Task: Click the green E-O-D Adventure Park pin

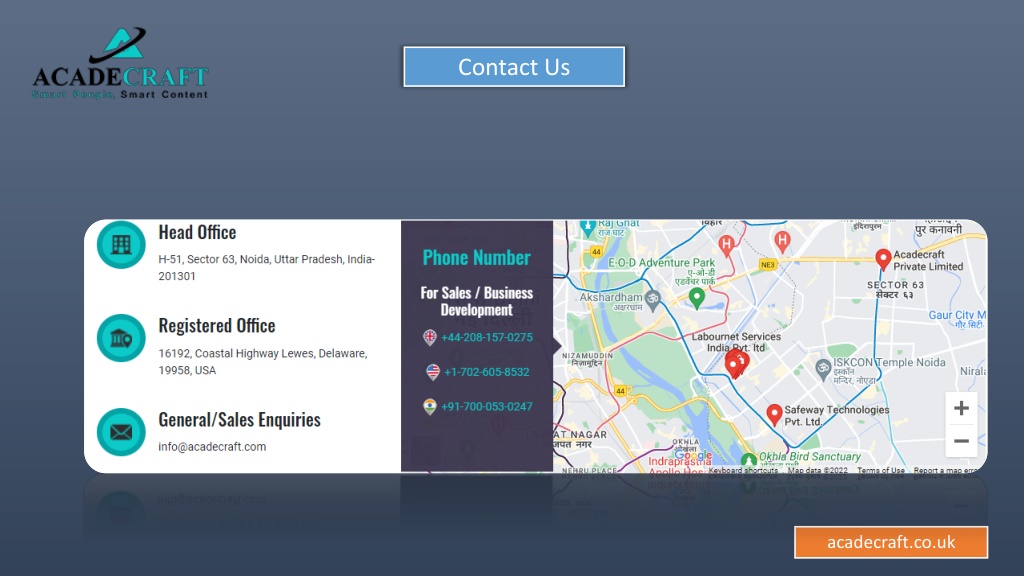Action: 697,298
